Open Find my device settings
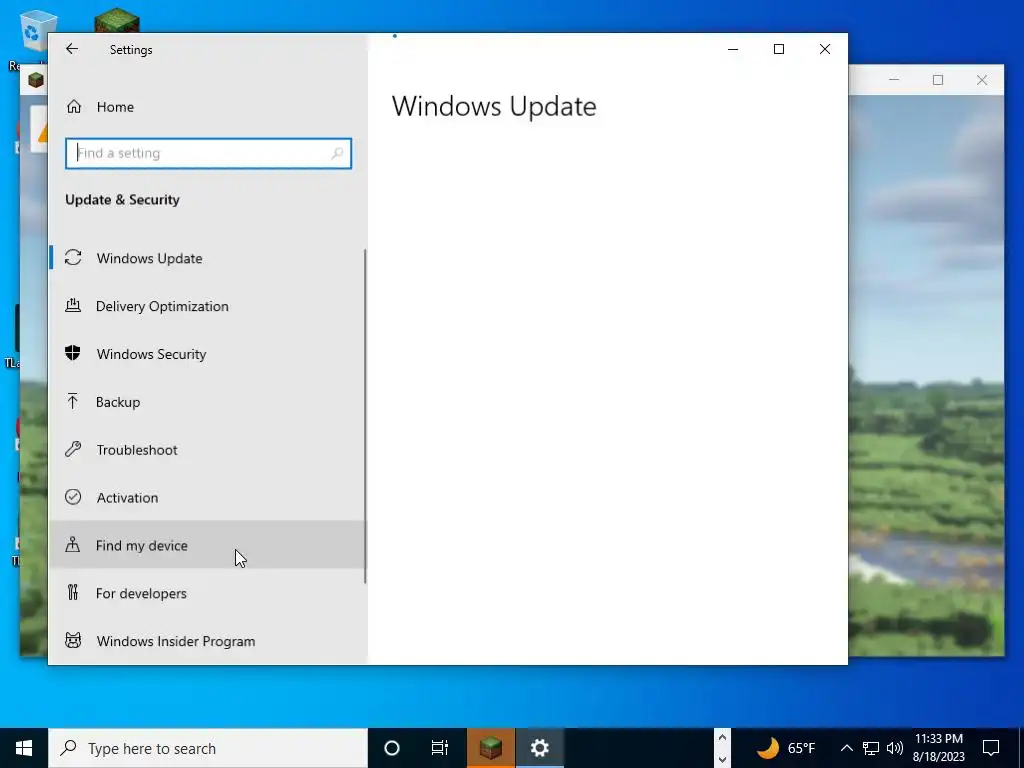 tap(208, 545)
